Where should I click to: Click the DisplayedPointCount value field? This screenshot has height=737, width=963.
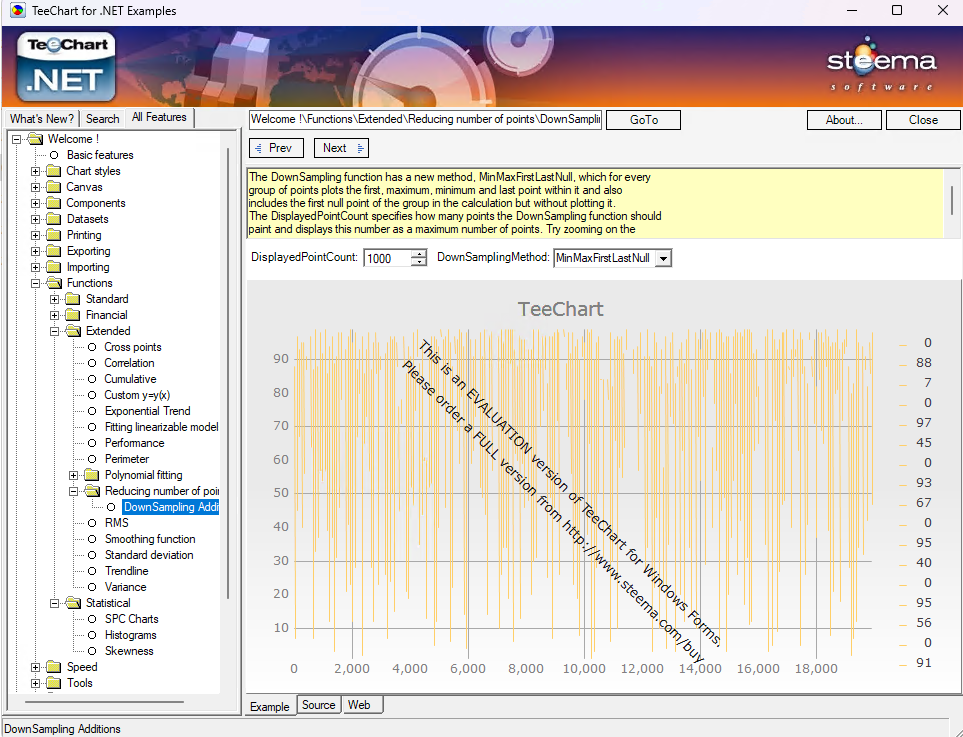tap(388, 259)
